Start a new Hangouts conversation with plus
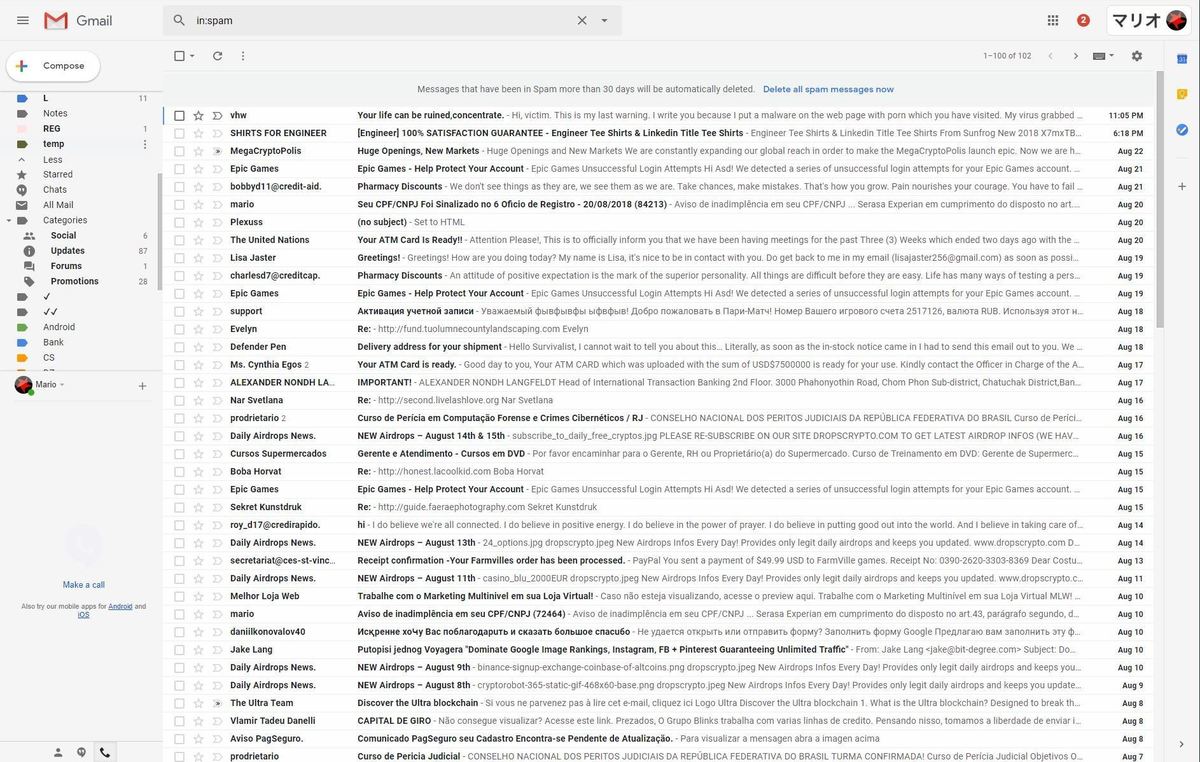The image size is (1200, 762). pyautogui.click(x=142, y=386)
